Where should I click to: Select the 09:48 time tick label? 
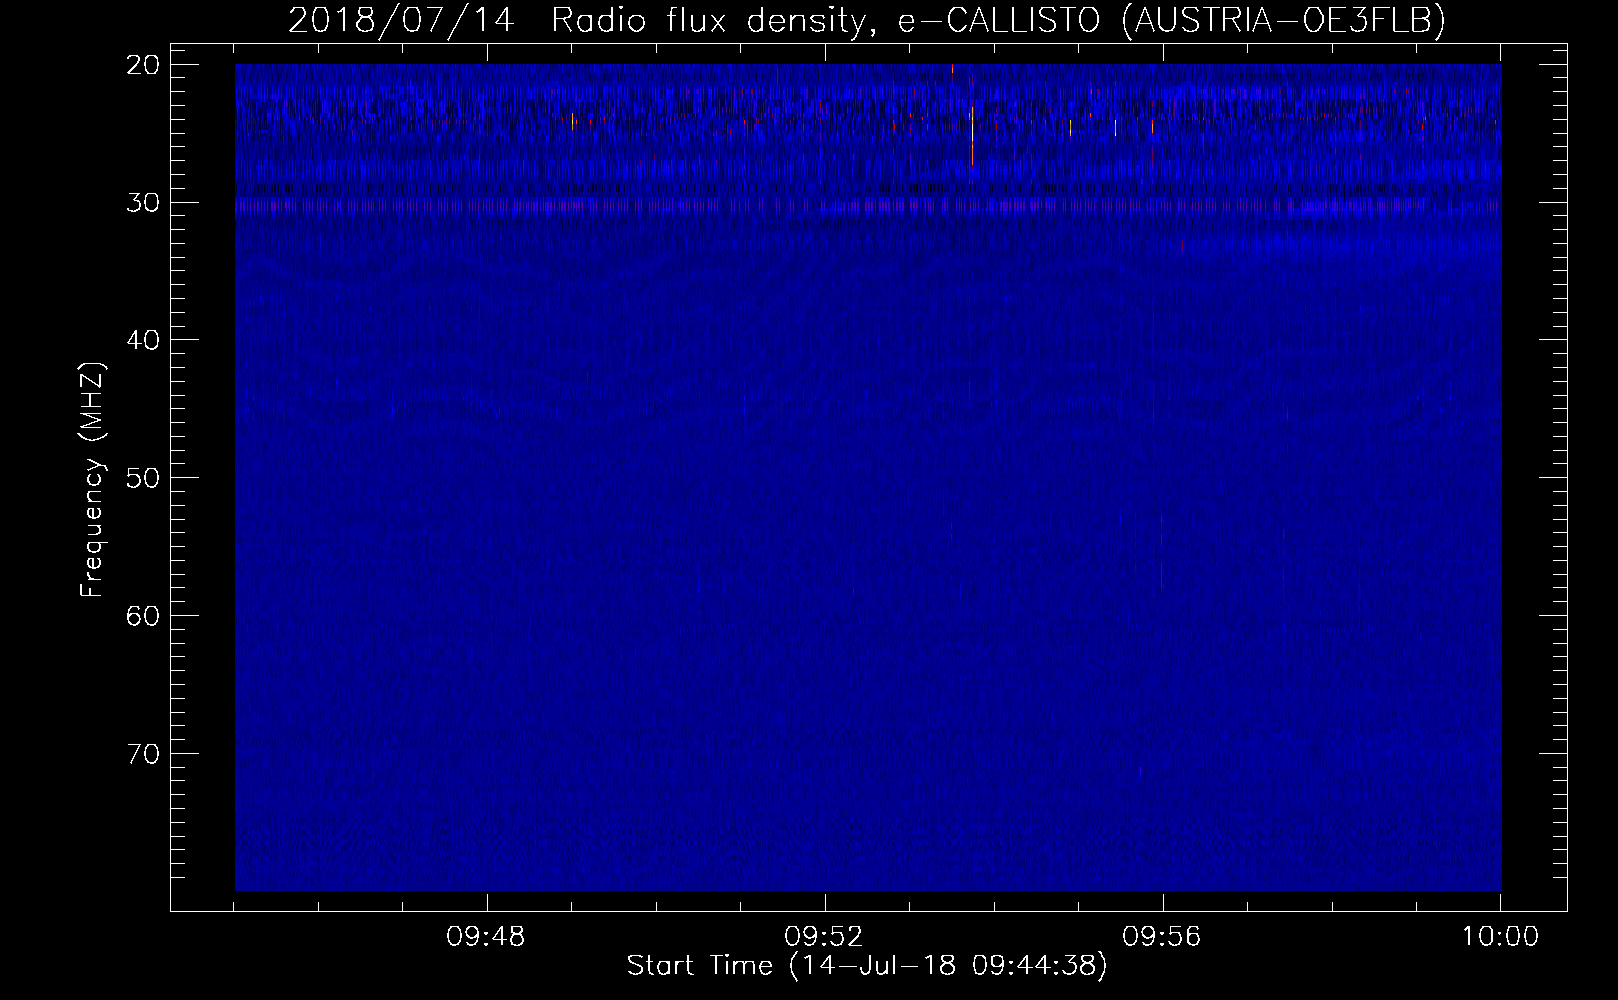[486, 937]
